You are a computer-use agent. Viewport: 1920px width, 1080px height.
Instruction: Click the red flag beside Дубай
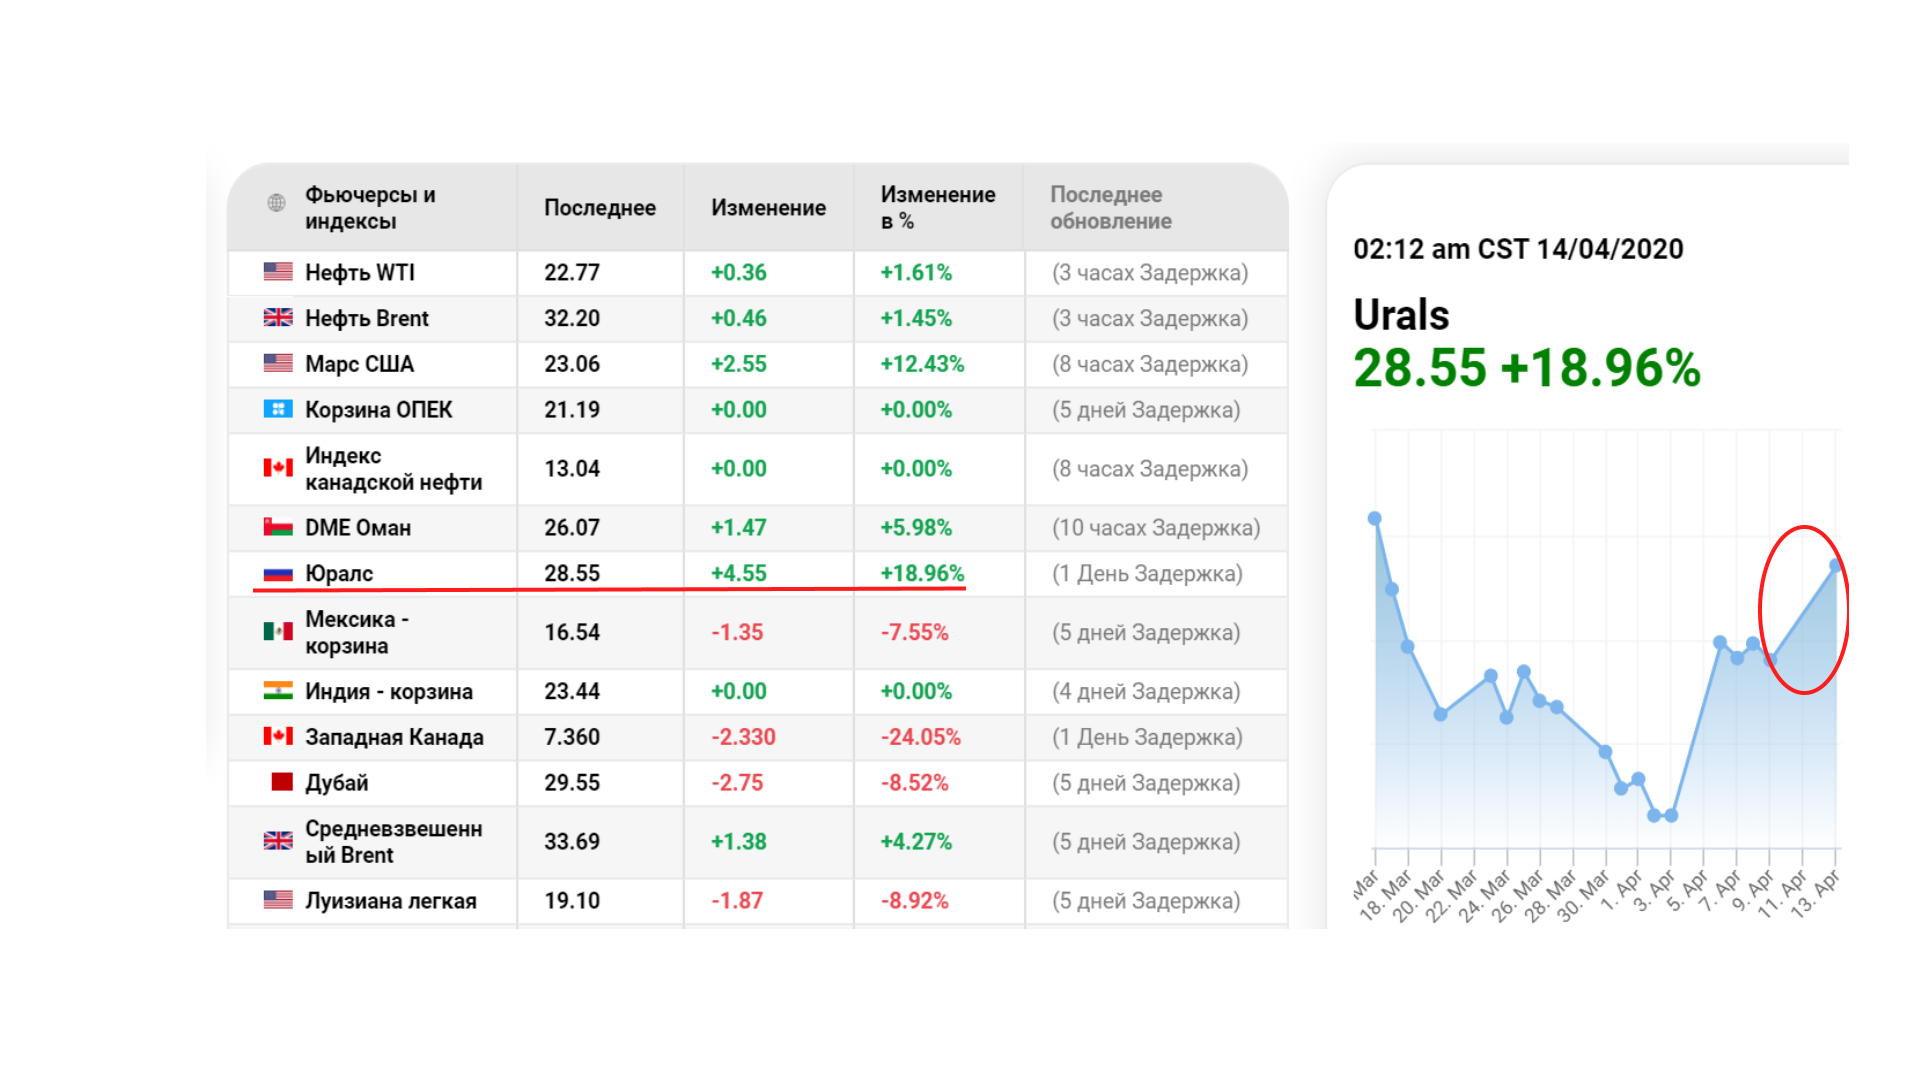282,782
